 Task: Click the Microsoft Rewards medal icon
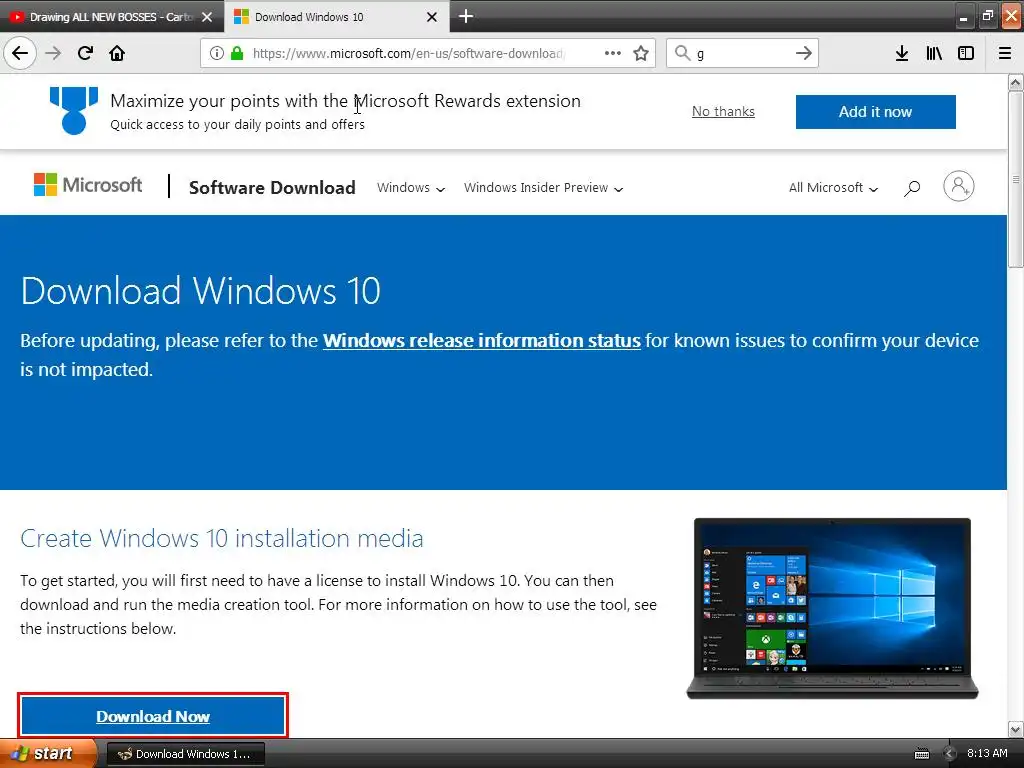pos(74,110)
